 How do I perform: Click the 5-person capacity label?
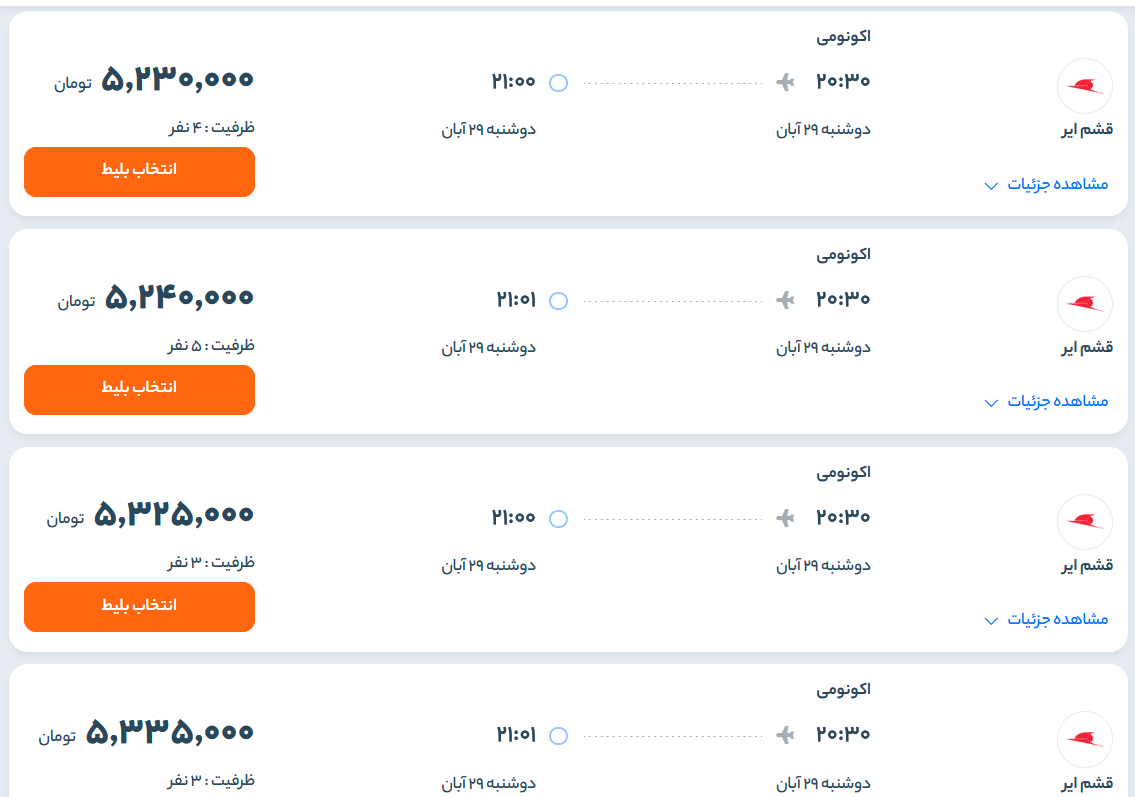tap(210, 345)
